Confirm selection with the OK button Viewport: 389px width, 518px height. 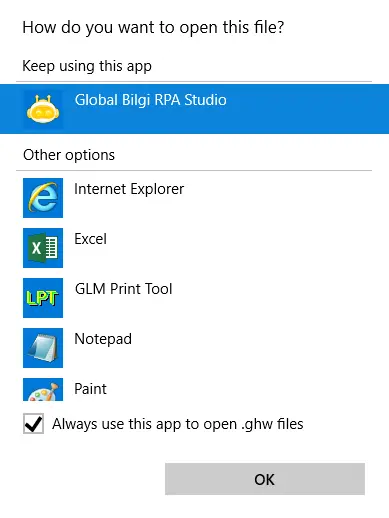(265, 479)
